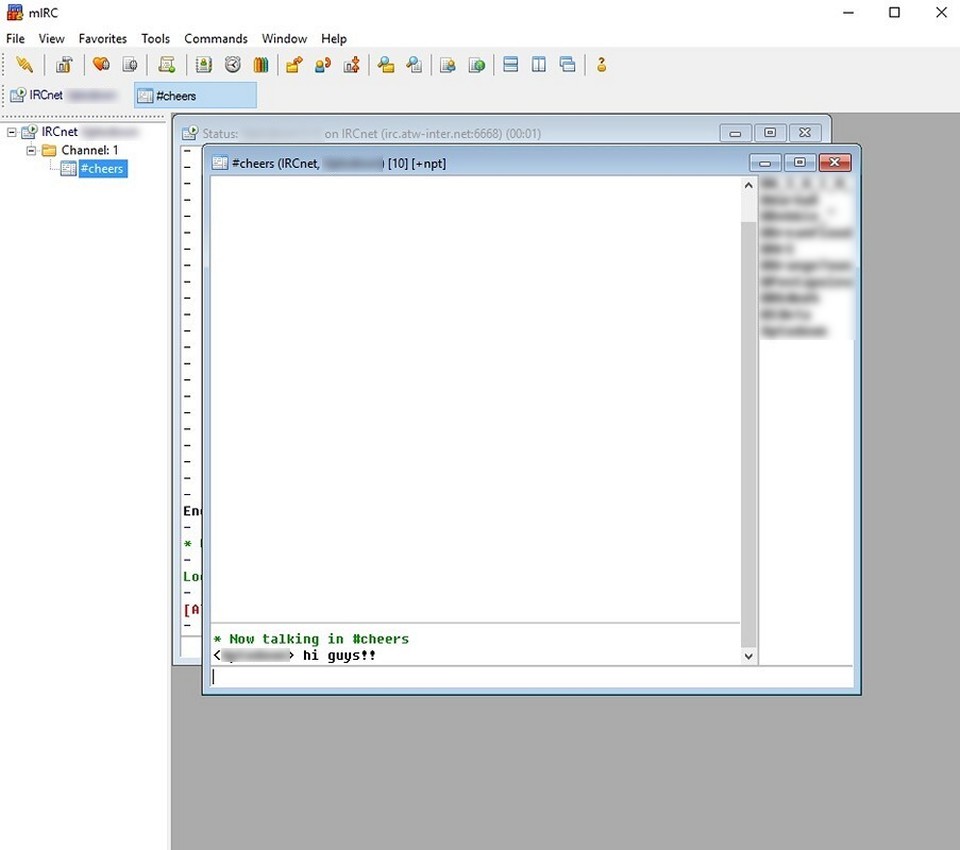
Task: Open DCC Options arrows icon
Action: tap(351, 64)
